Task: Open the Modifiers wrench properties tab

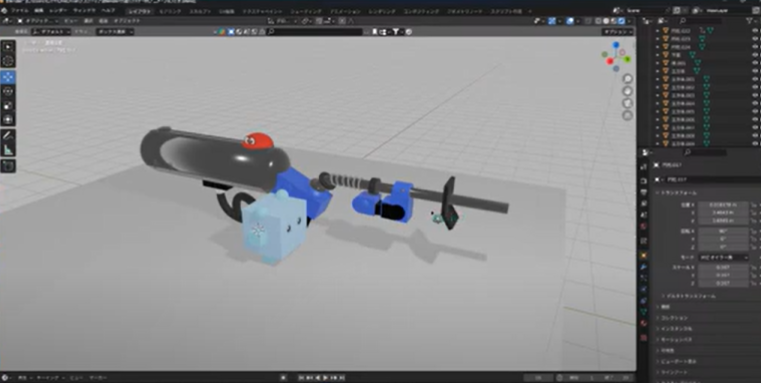Action: point(644,266)
